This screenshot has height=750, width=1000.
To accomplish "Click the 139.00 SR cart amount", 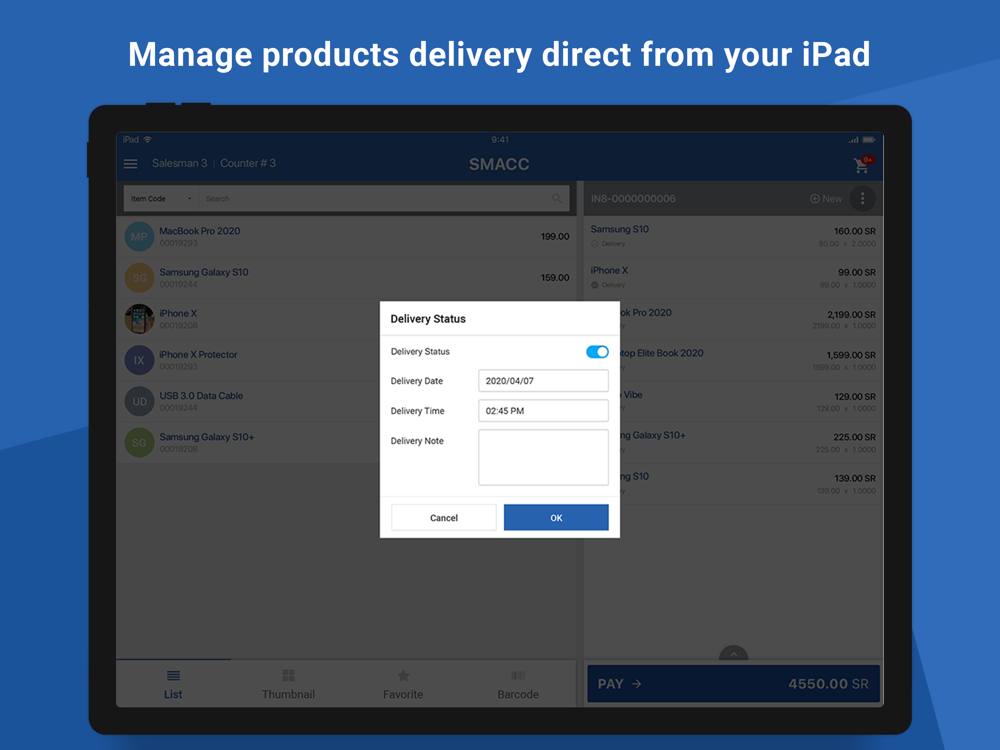I will point(855,478).
